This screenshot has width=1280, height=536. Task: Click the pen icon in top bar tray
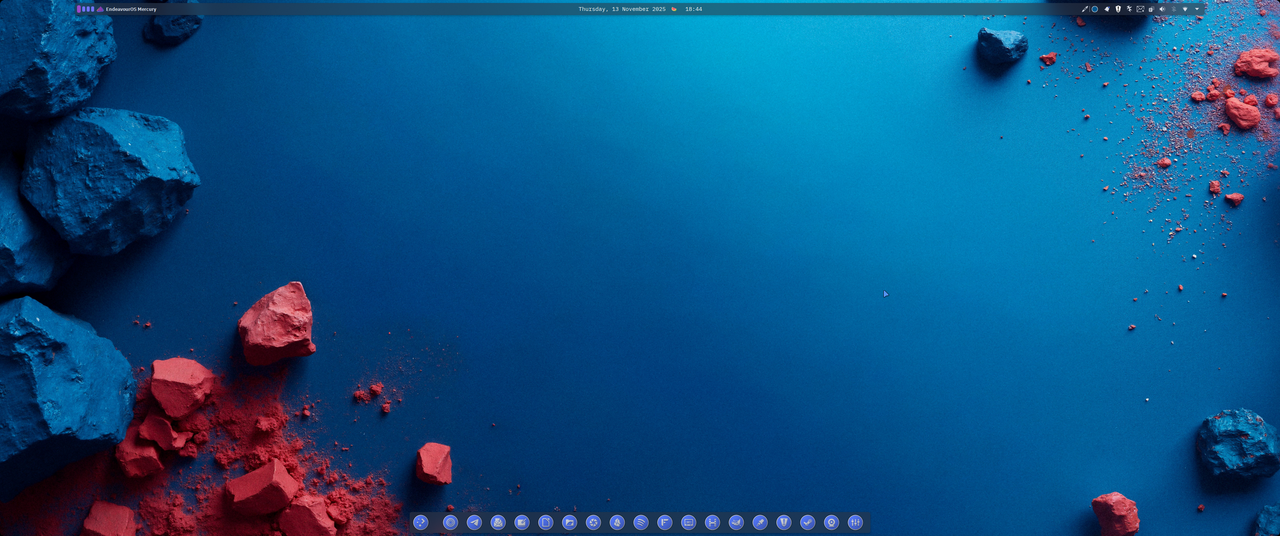click(1085, 9)
